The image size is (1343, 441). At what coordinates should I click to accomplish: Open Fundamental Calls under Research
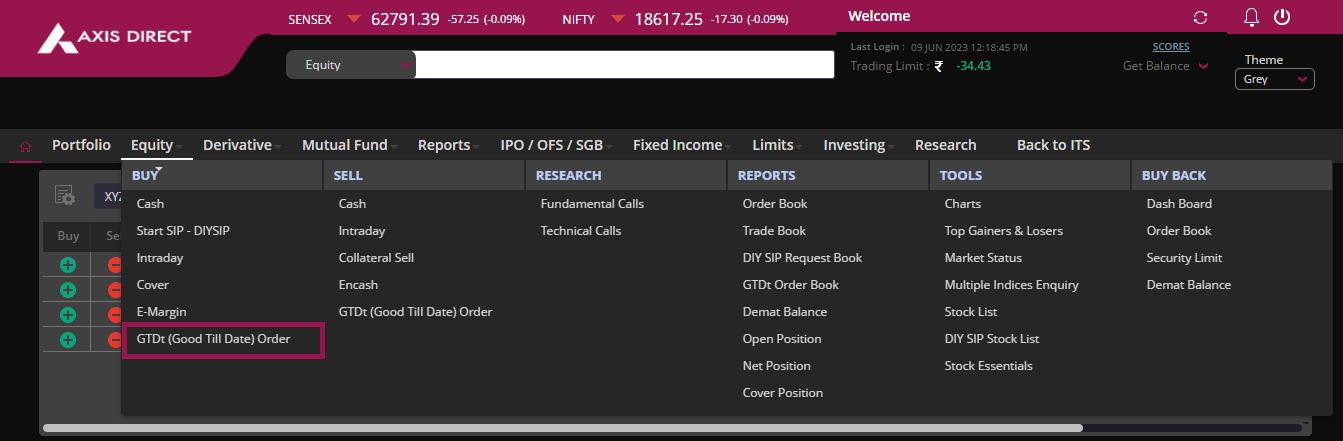pyautogui.click(x=592, y=204)
